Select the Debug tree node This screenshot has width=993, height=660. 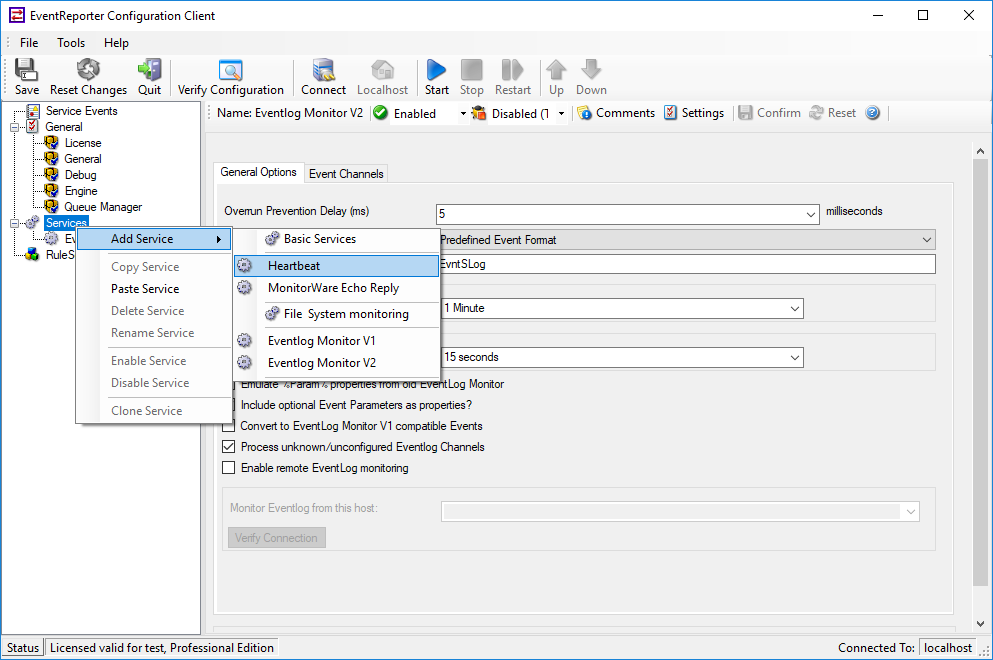[80, 175]
